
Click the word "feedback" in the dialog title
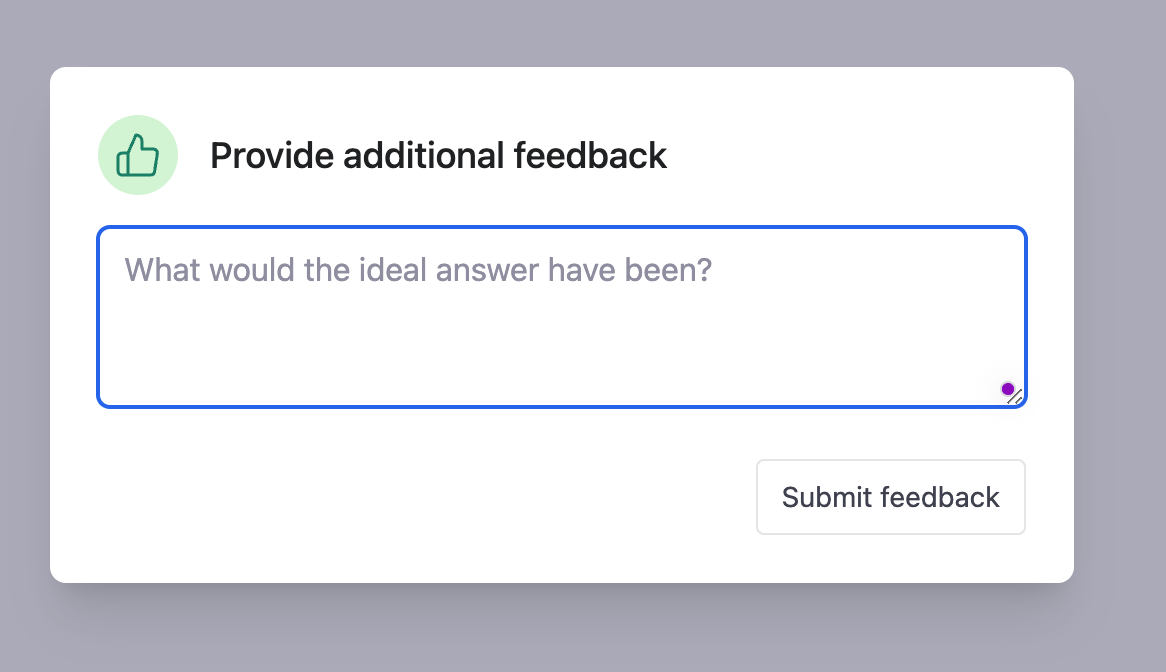coord(590,155)
